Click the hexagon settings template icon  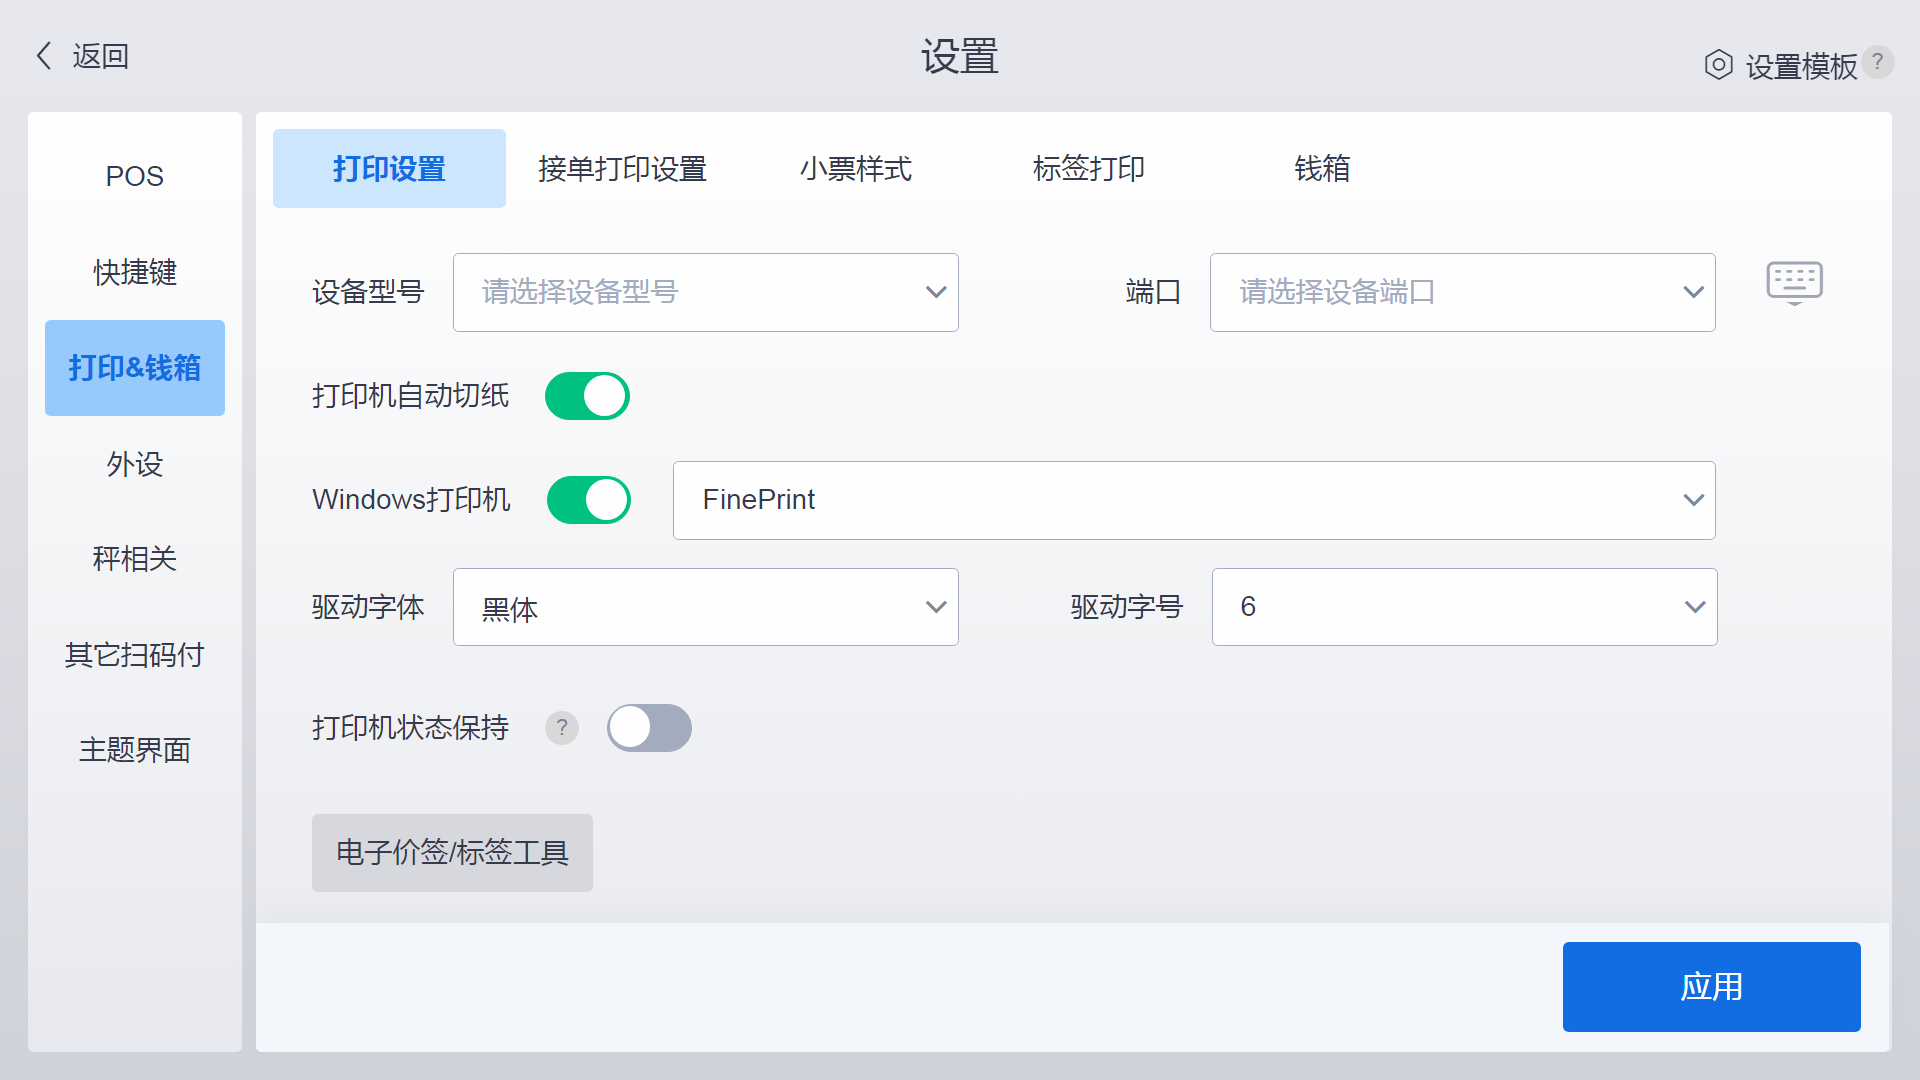click(x=1718, y=65)
